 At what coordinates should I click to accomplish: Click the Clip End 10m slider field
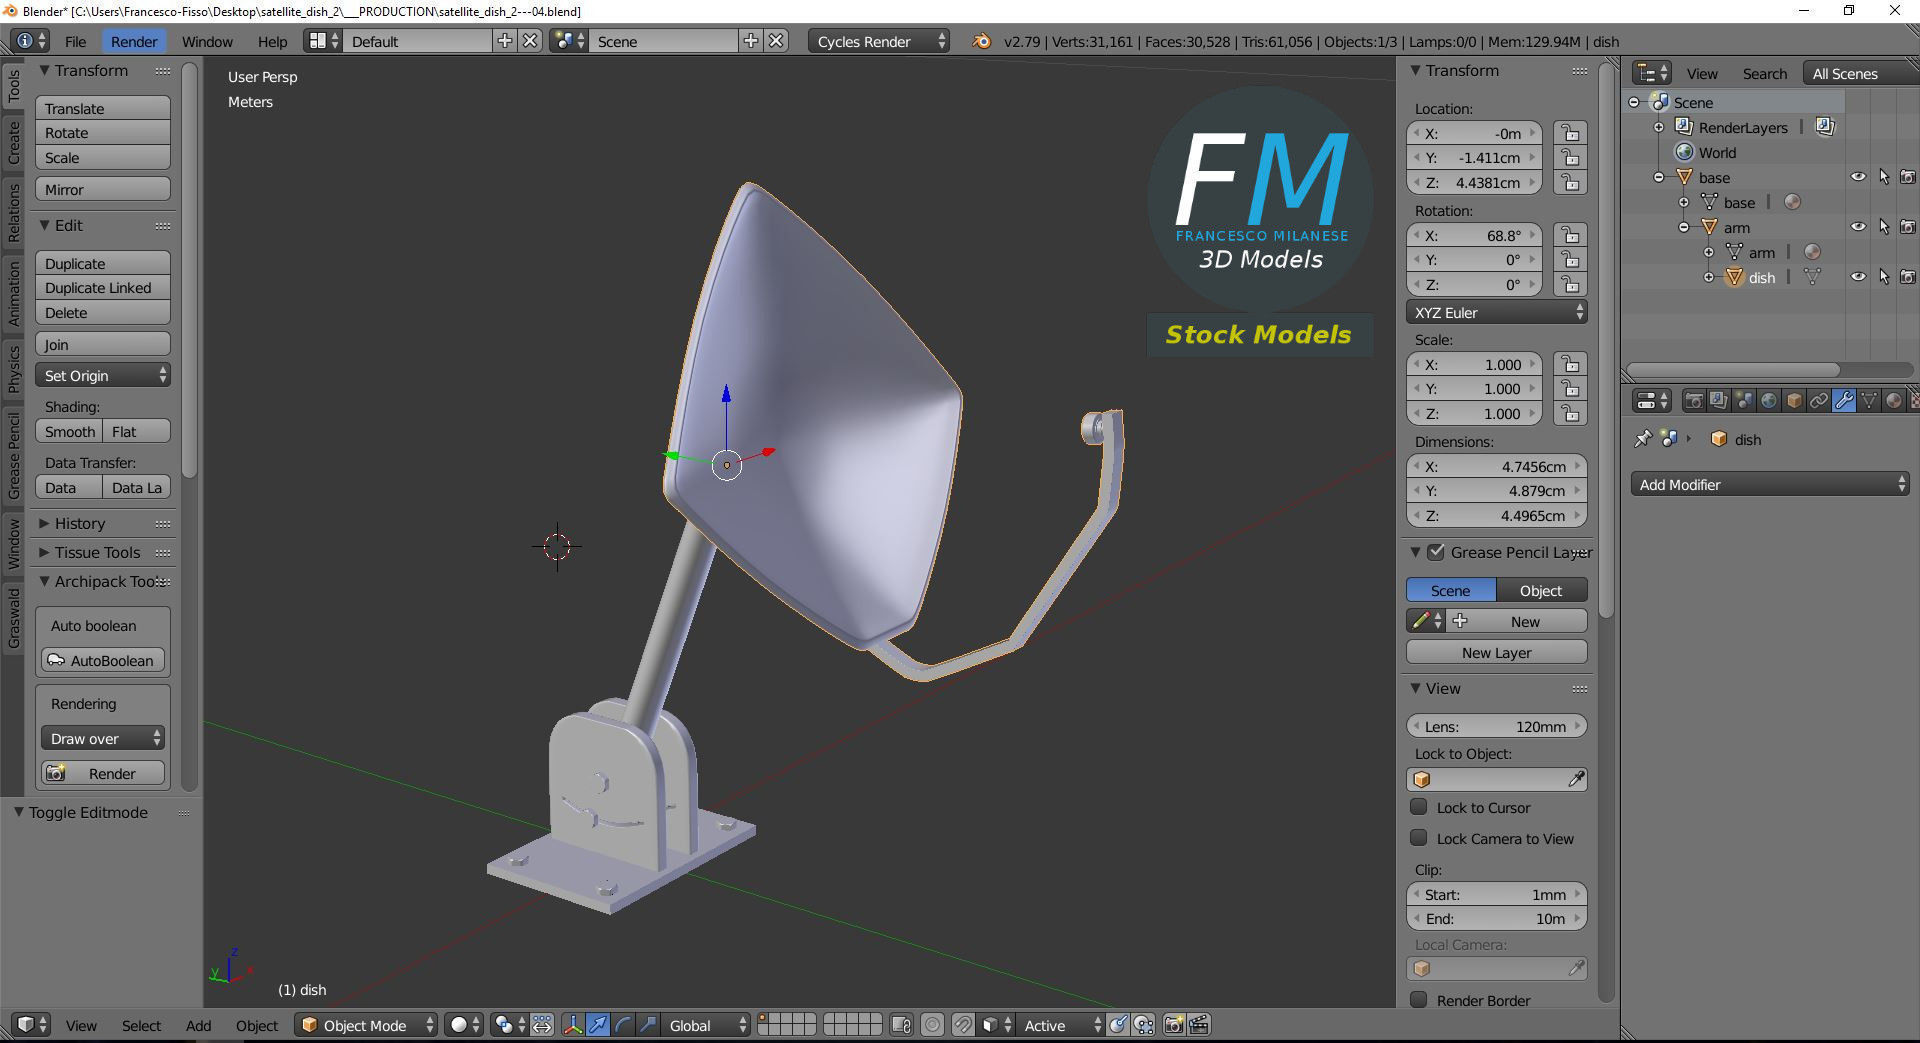point(1496,918)
